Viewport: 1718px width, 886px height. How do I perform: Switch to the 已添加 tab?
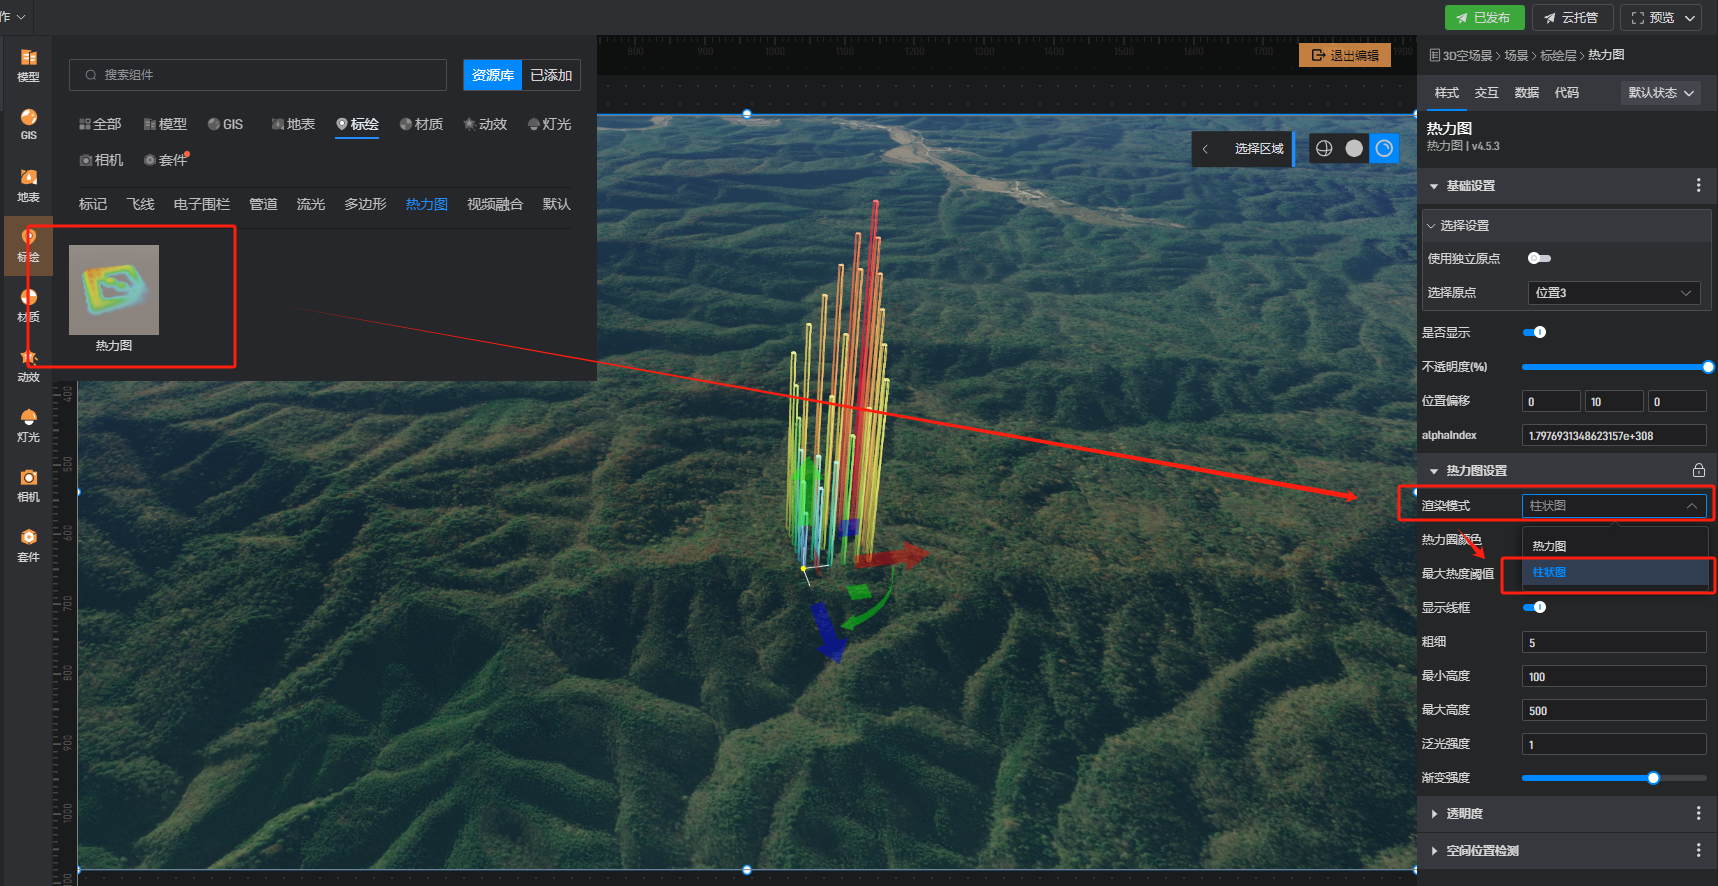[551, 75]
